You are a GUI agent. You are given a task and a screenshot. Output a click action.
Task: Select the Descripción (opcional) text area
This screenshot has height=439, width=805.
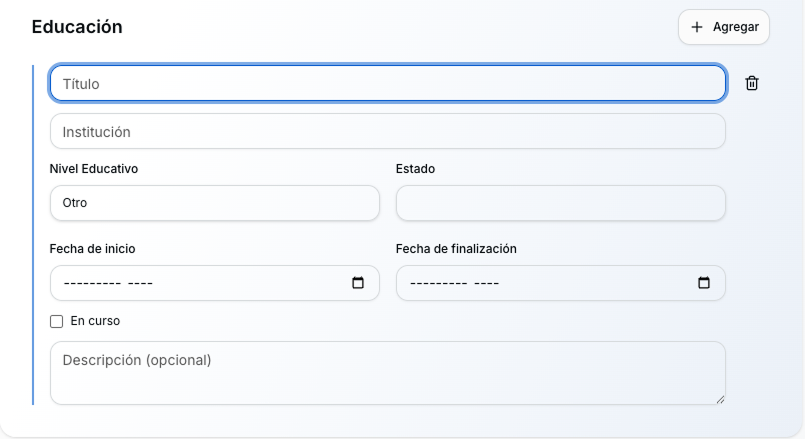click(x=387, y=373)
